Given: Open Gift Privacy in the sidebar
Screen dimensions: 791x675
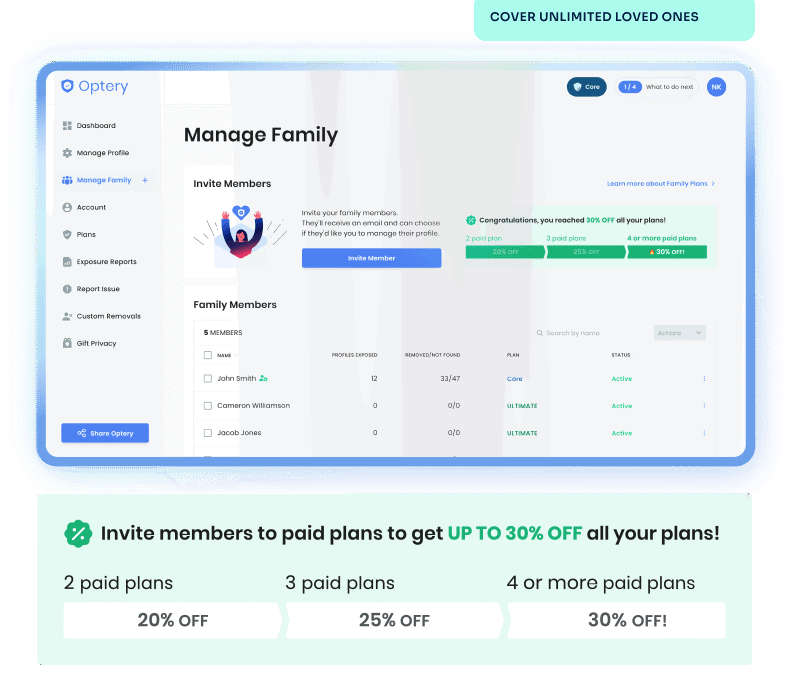Looking at the screenshot, I should [x=96, y=344].
